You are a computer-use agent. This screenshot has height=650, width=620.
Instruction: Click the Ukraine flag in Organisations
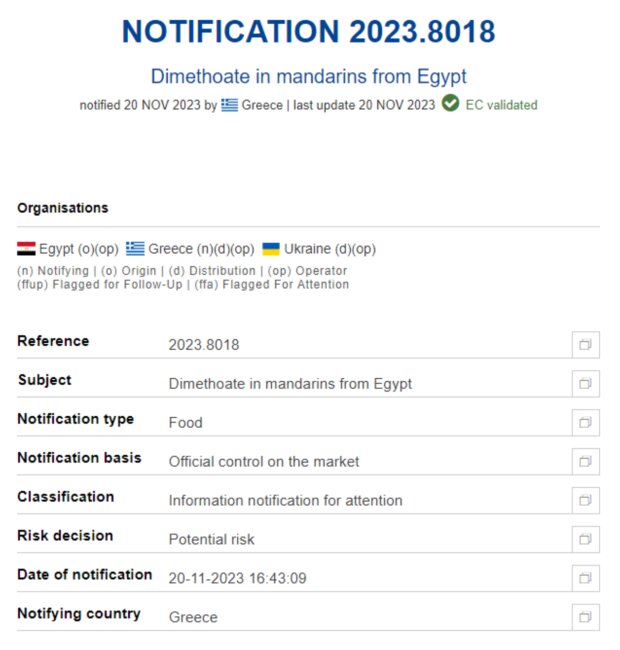click(271, 249)
